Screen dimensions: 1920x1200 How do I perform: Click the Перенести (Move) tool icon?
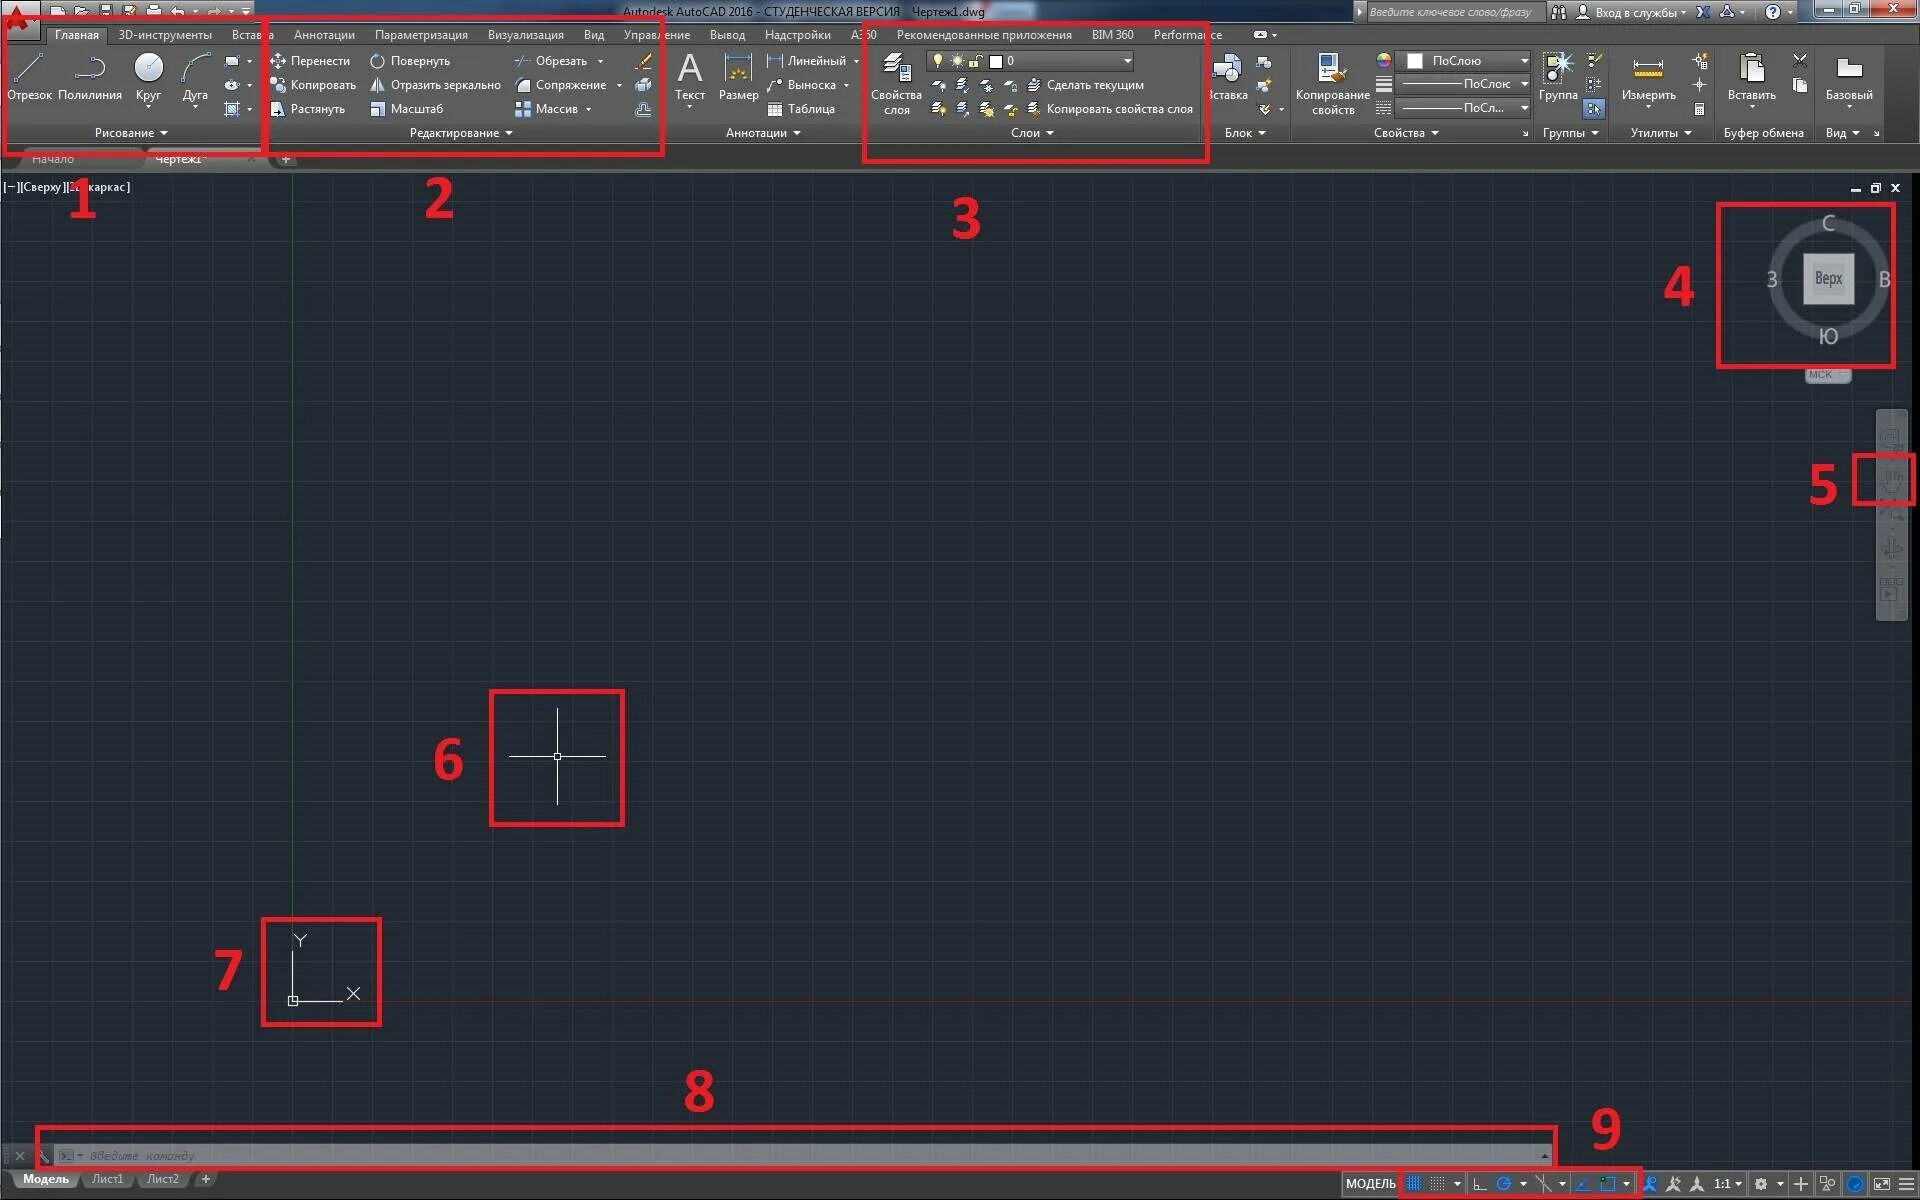(279, 61)
